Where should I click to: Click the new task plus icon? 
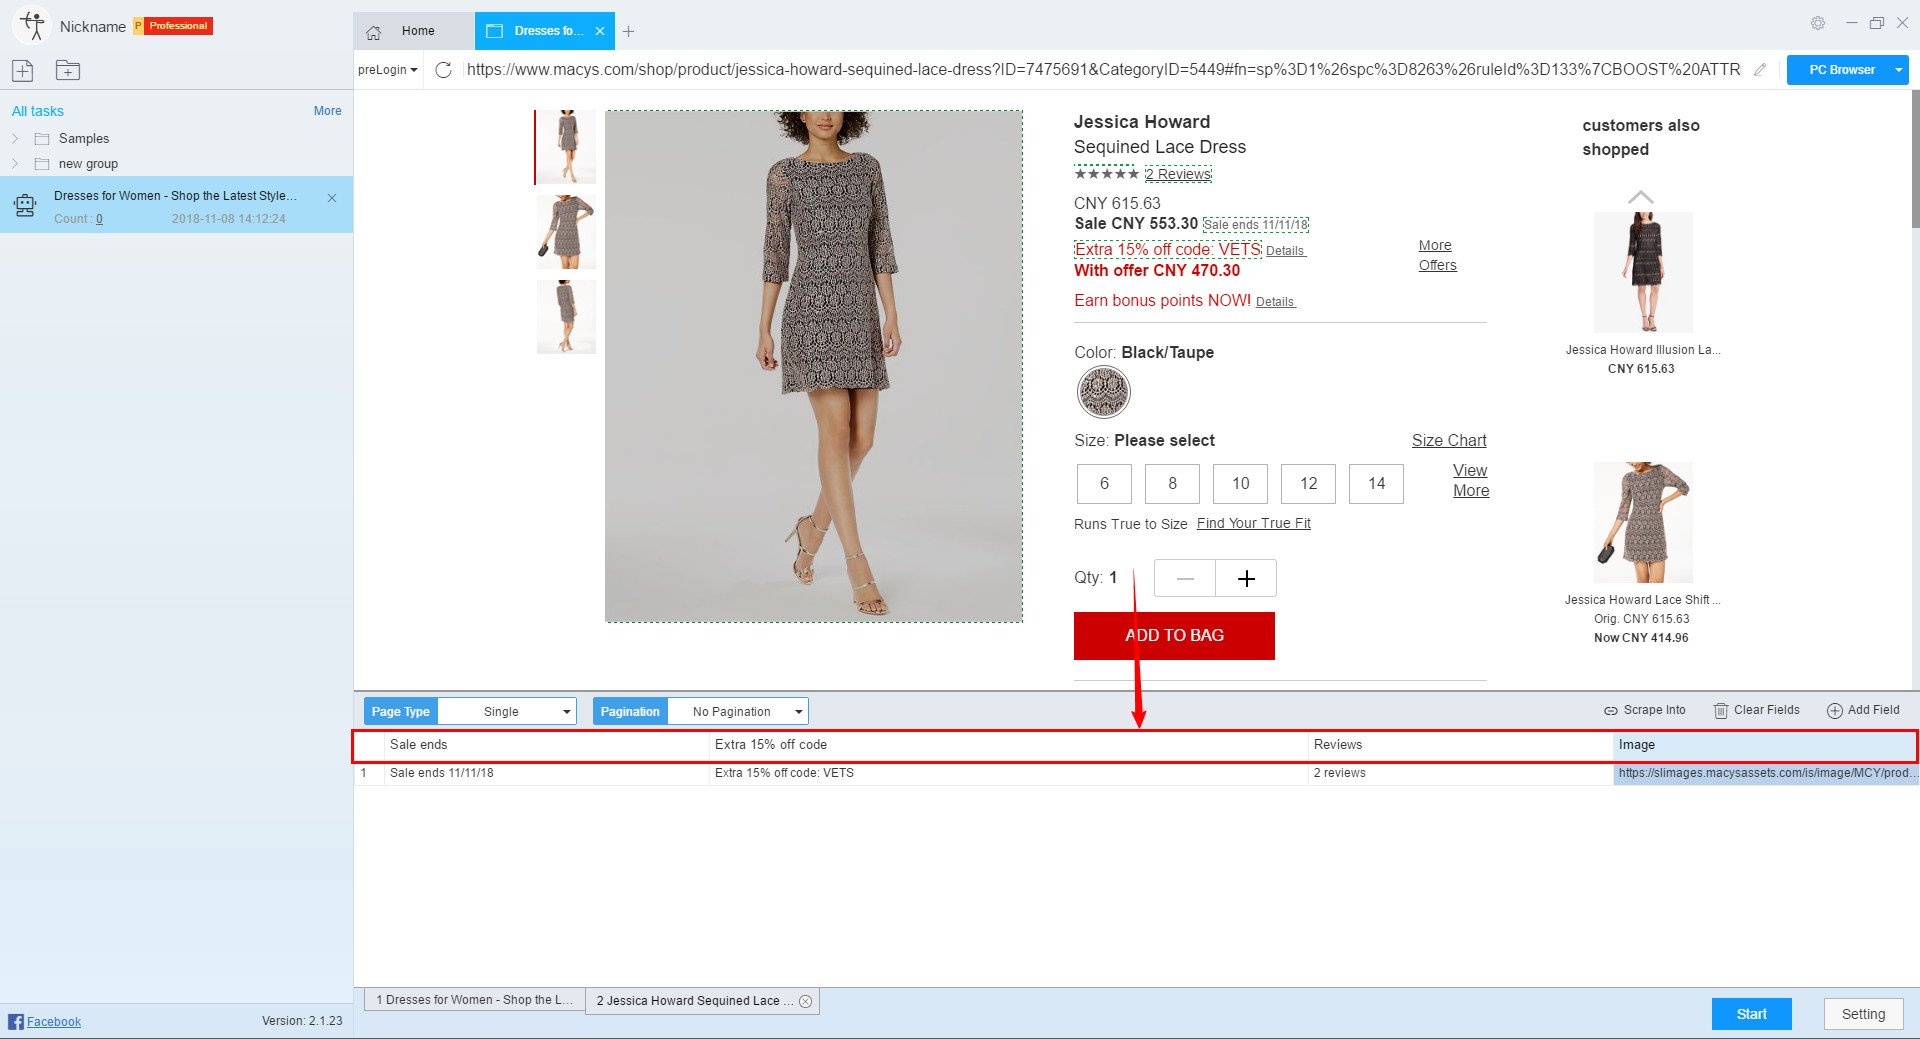pos(22,70)
